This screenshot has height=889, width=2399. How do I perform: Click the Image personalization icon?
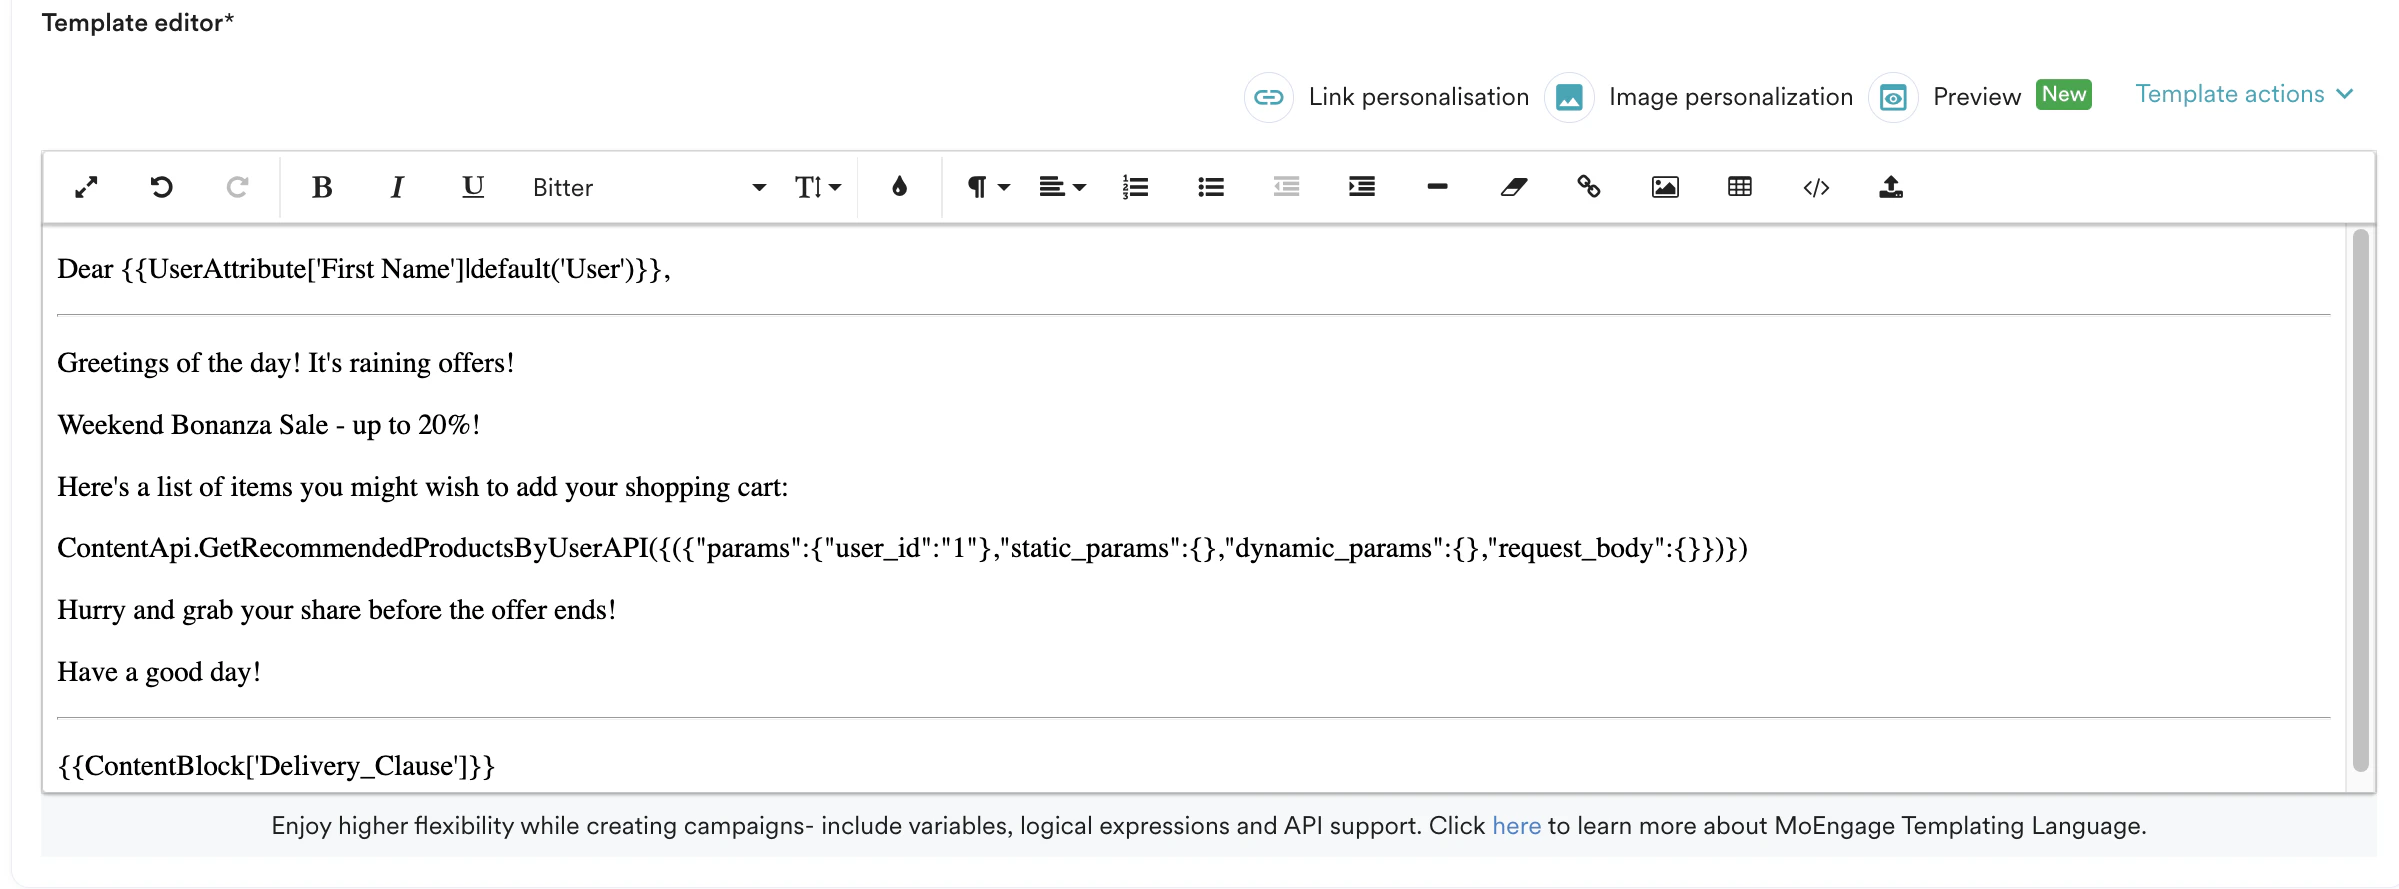[1569, 97]
